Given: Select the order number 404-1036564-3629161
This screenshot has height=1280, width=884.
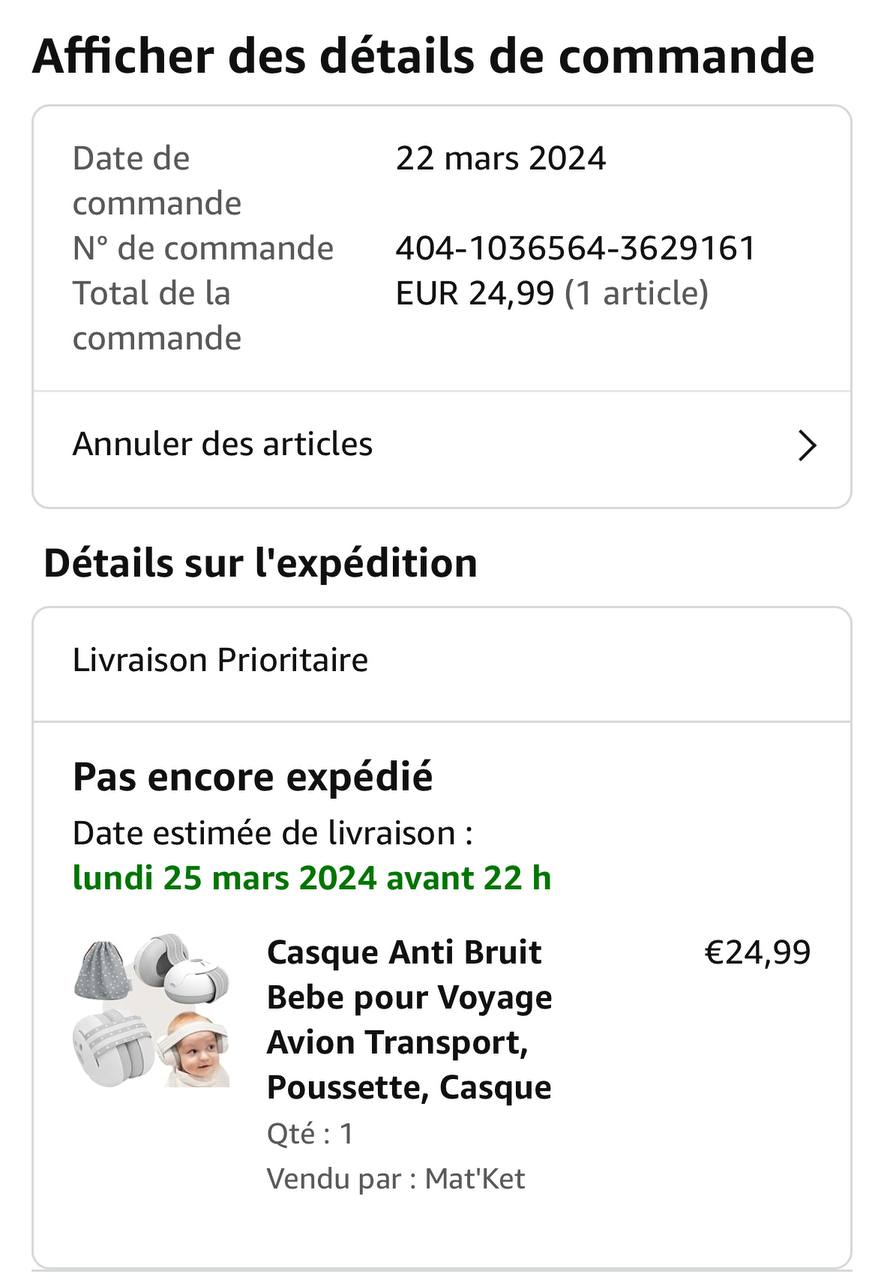Looking at the screenshot, I should click(x=575, y=248).
